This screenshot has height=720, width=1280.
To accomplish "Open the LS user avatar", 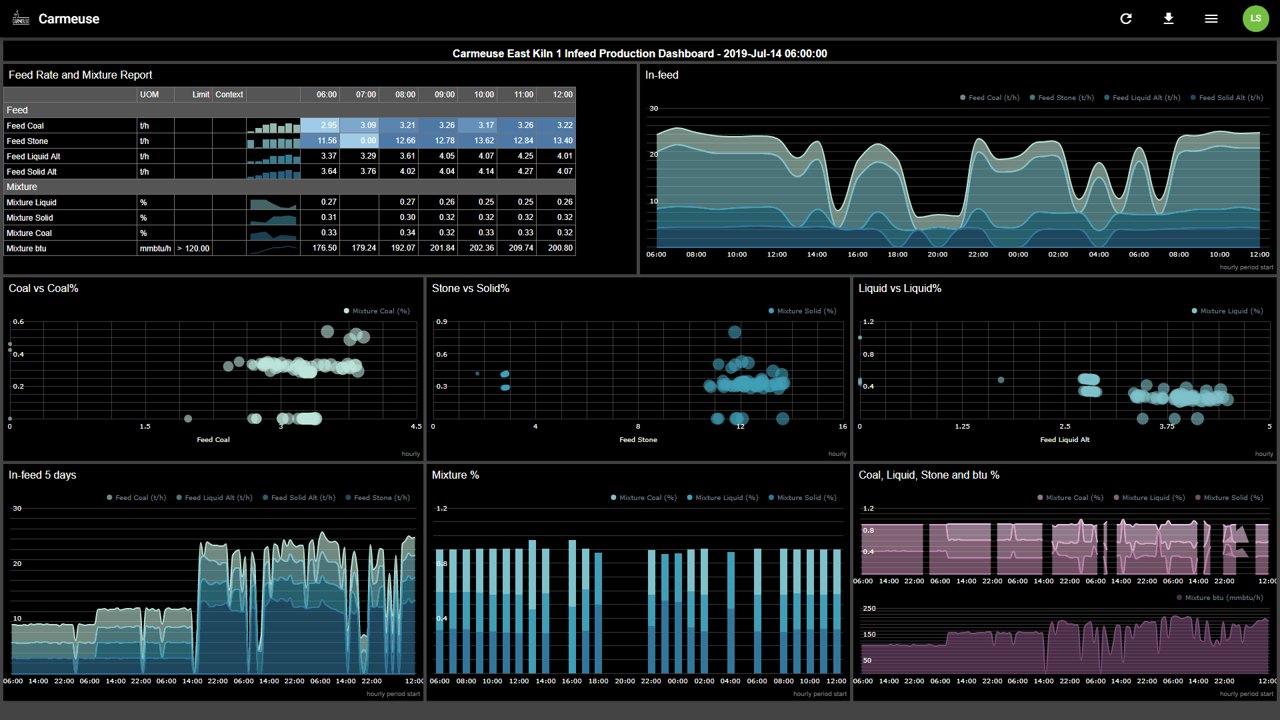I will click(x=1256, y=18).
